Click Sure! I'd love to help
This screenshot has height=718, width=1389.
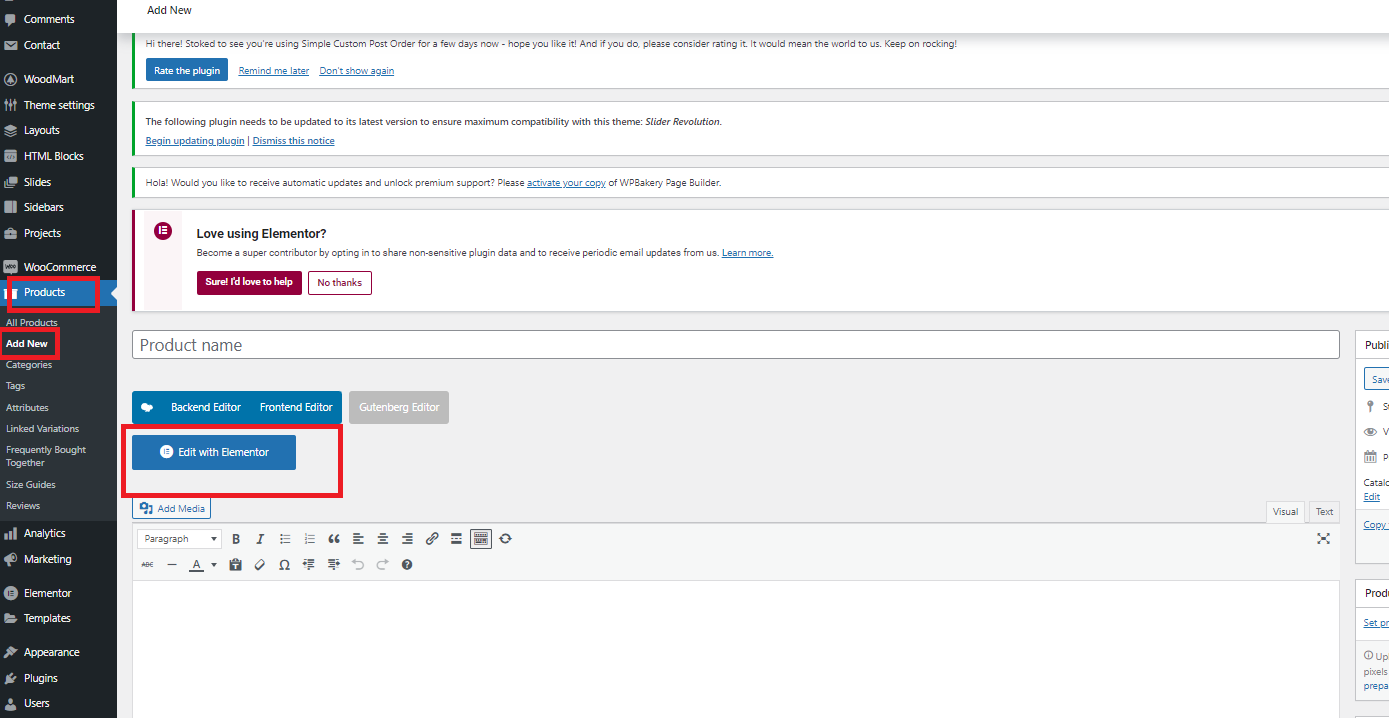(x=249, y=283)
